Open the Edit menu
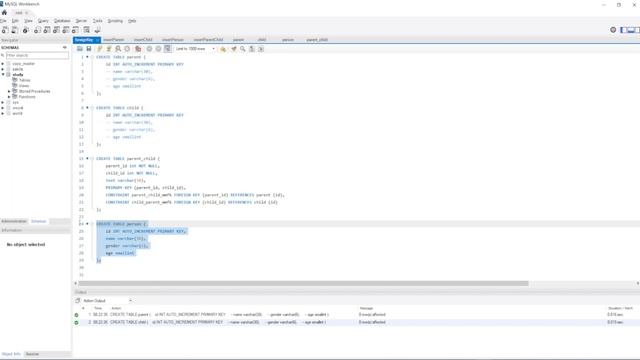Screen dimensions: 640x360 [15, 21]
